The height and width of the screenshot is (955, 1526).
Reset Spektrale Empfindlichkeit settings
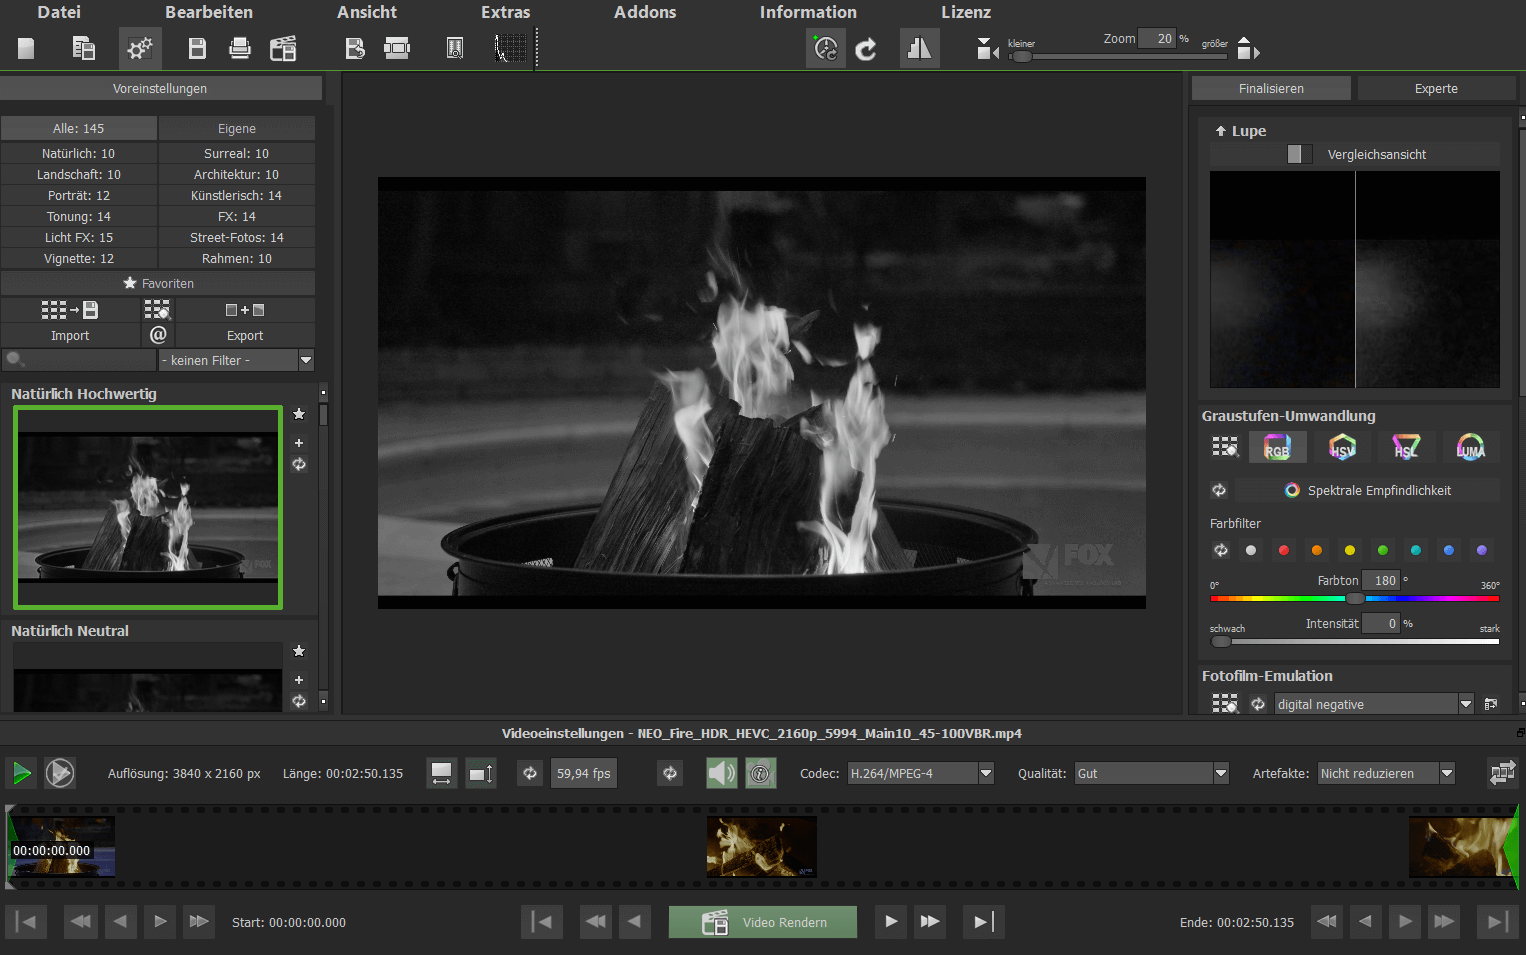1219,490
